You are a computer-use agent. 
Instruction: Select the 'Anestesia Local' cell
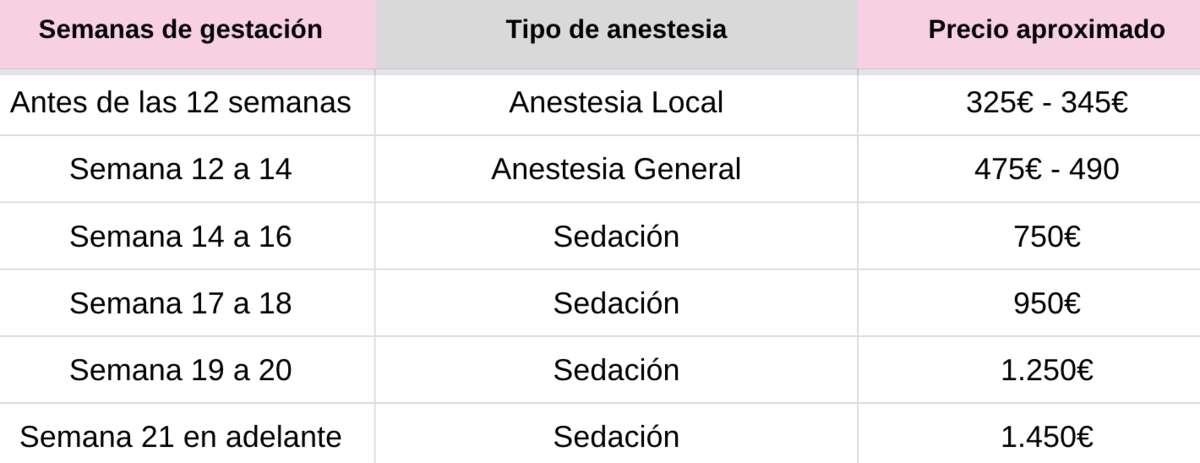tap(616, 102)
